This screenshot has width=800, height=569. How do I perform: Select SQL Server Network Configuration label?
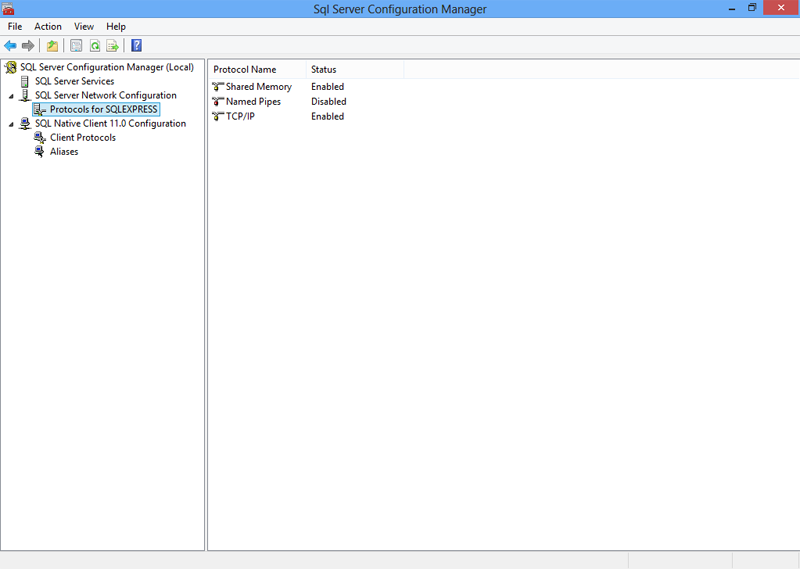point(106,95)
